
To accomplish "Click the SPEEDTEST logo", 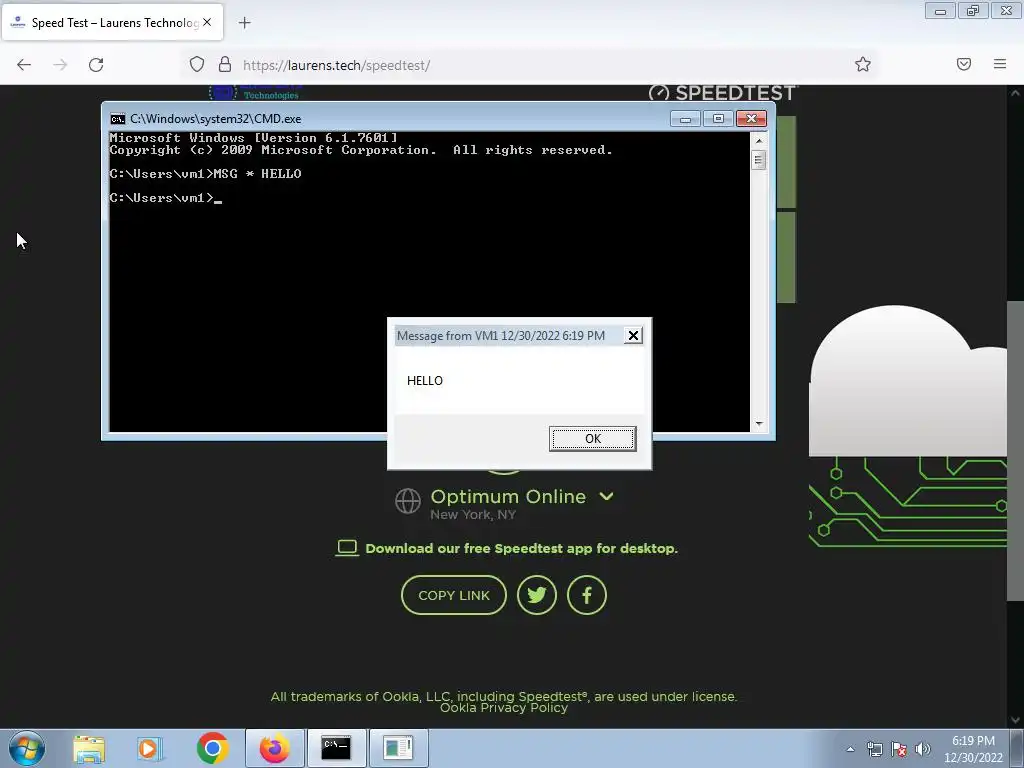I will 723,93.
